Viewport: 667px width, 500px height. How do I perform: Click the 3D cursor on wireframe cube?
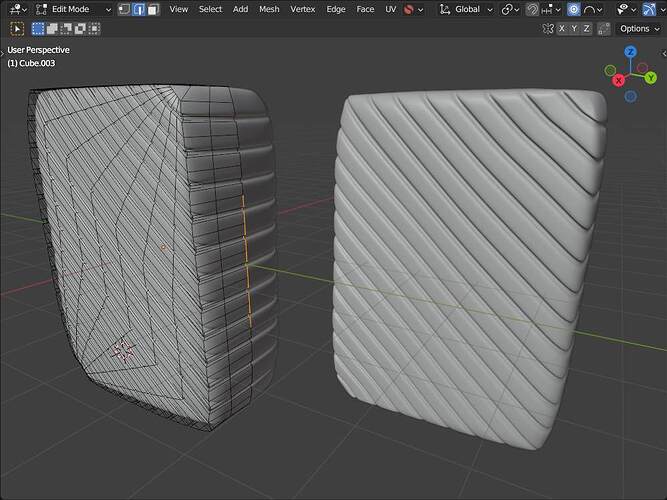(x=124, y=351)
